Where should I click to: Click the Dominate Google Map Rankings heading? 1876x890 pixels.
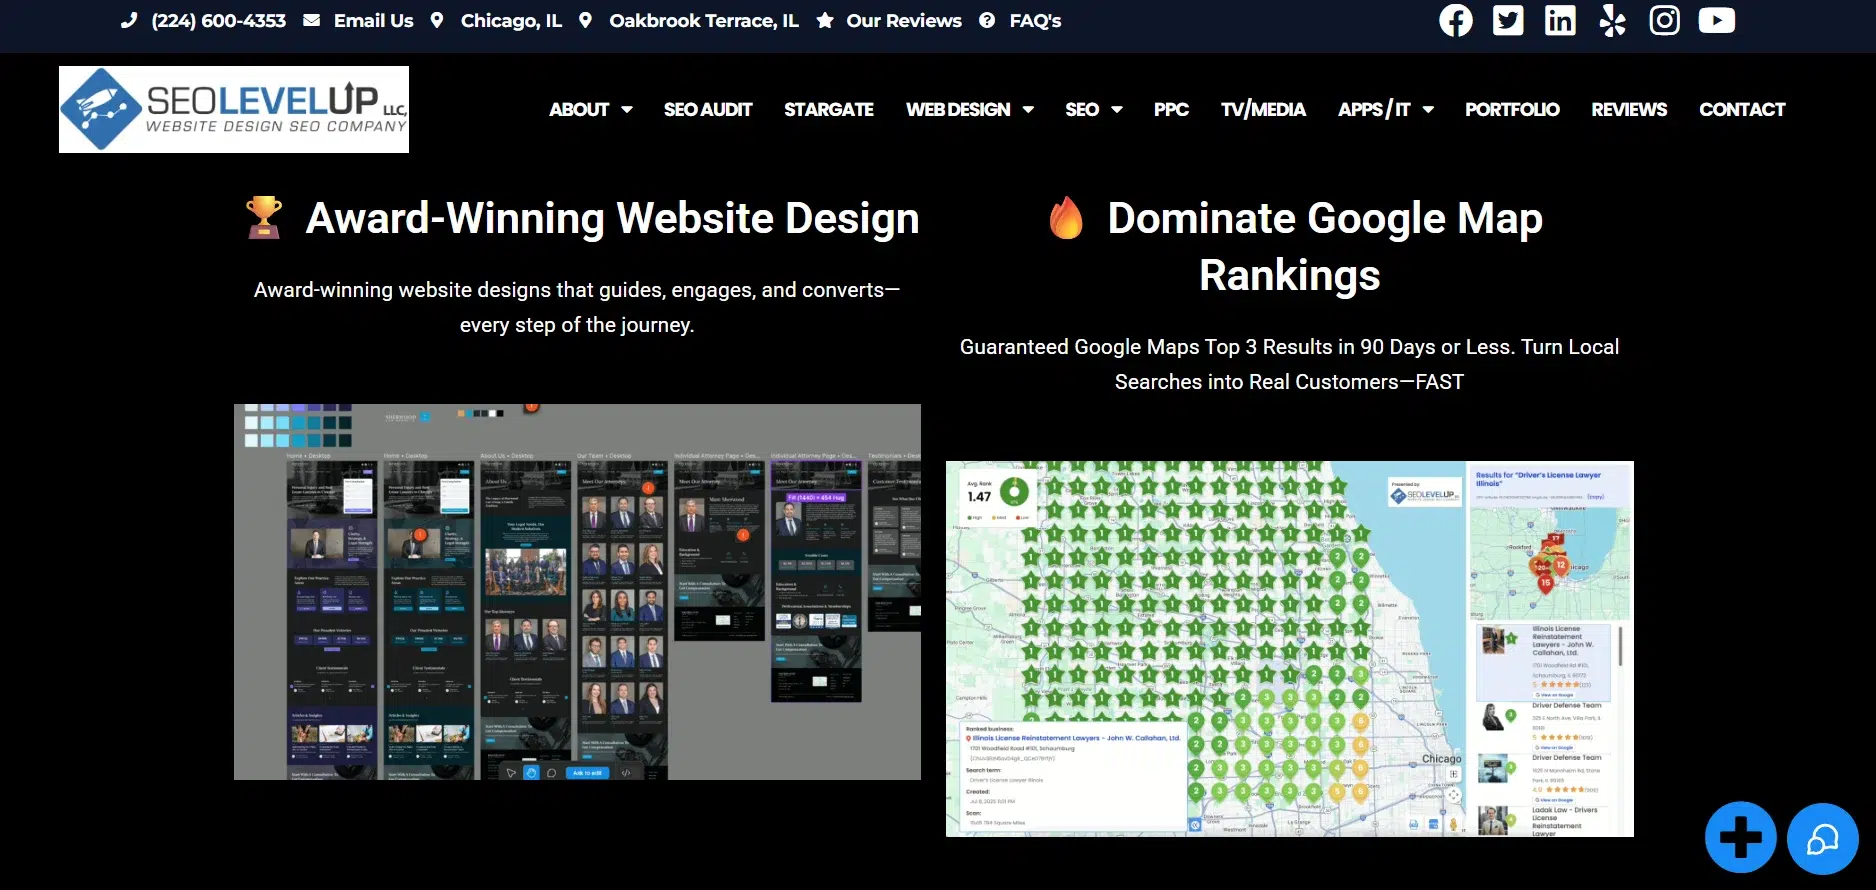click(1324, 246)
